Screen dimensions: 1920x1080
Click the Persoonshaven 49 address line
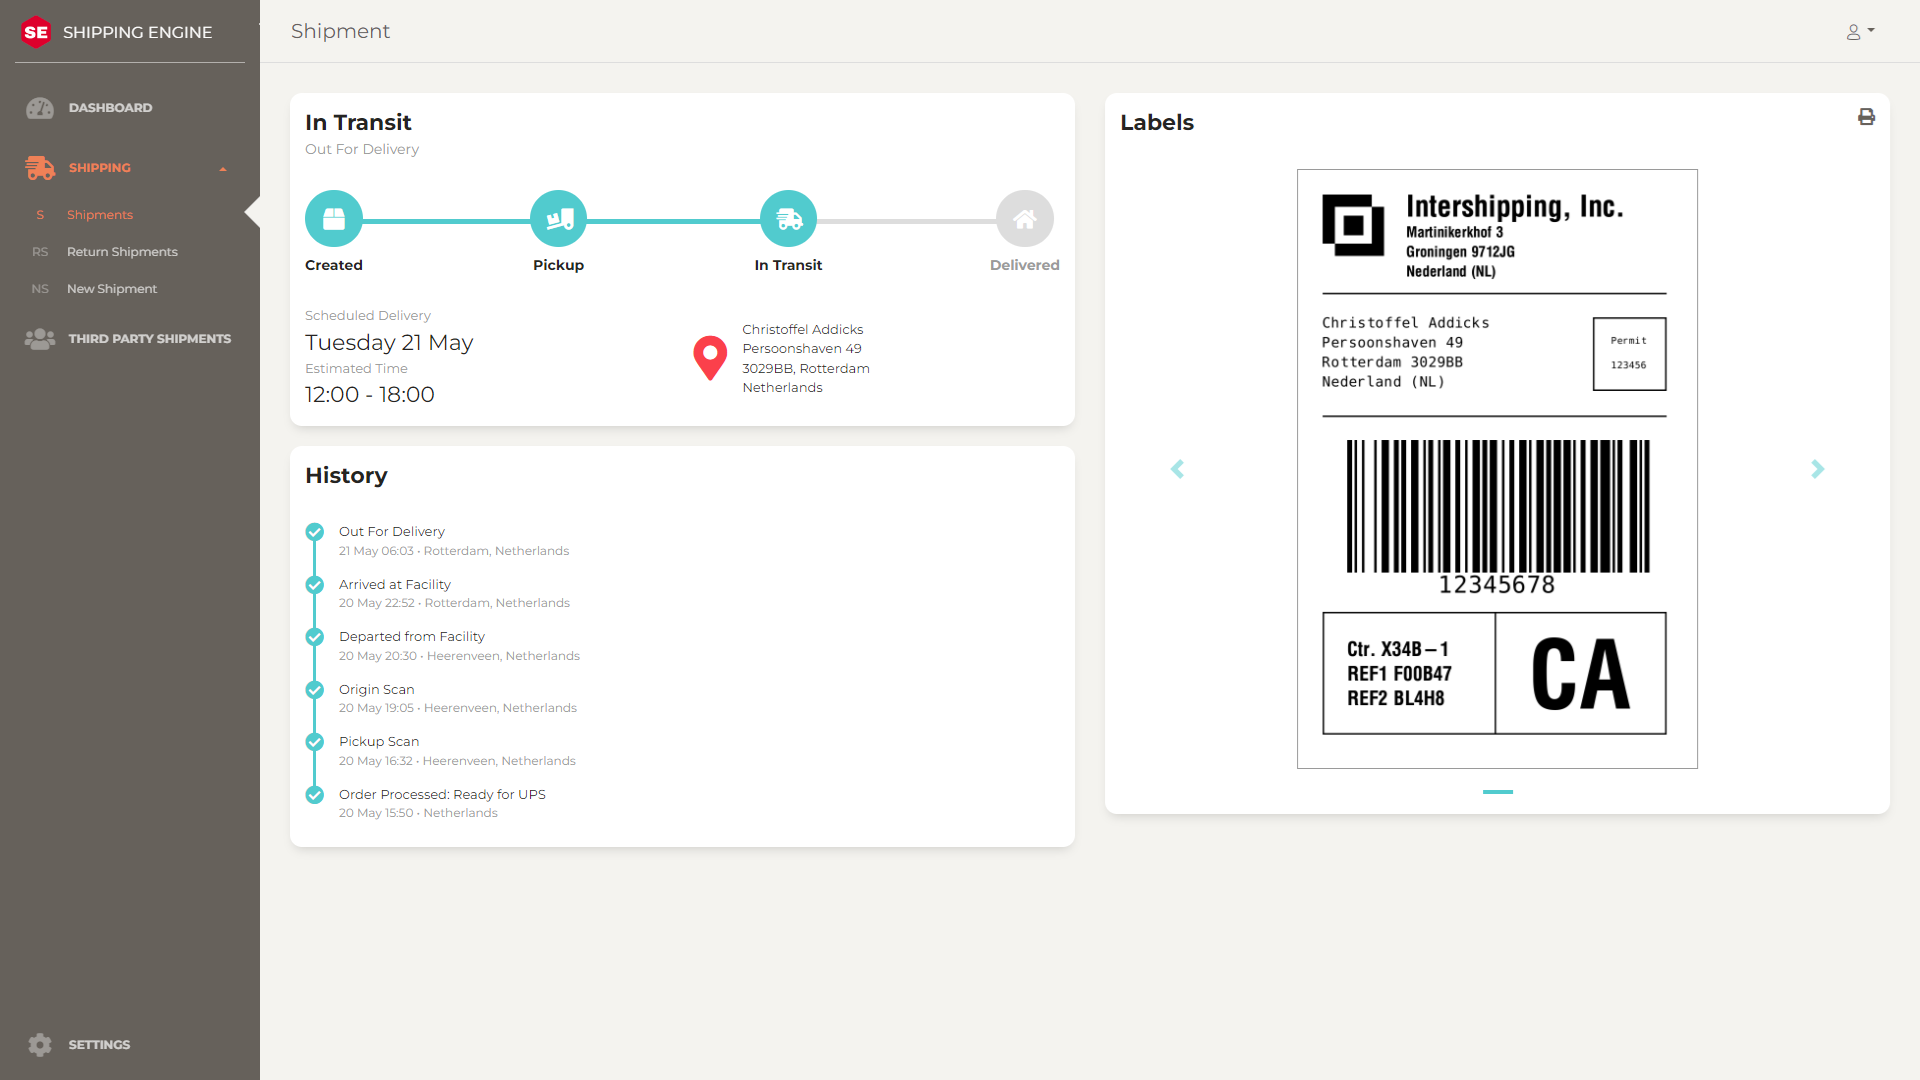point(802,349)
